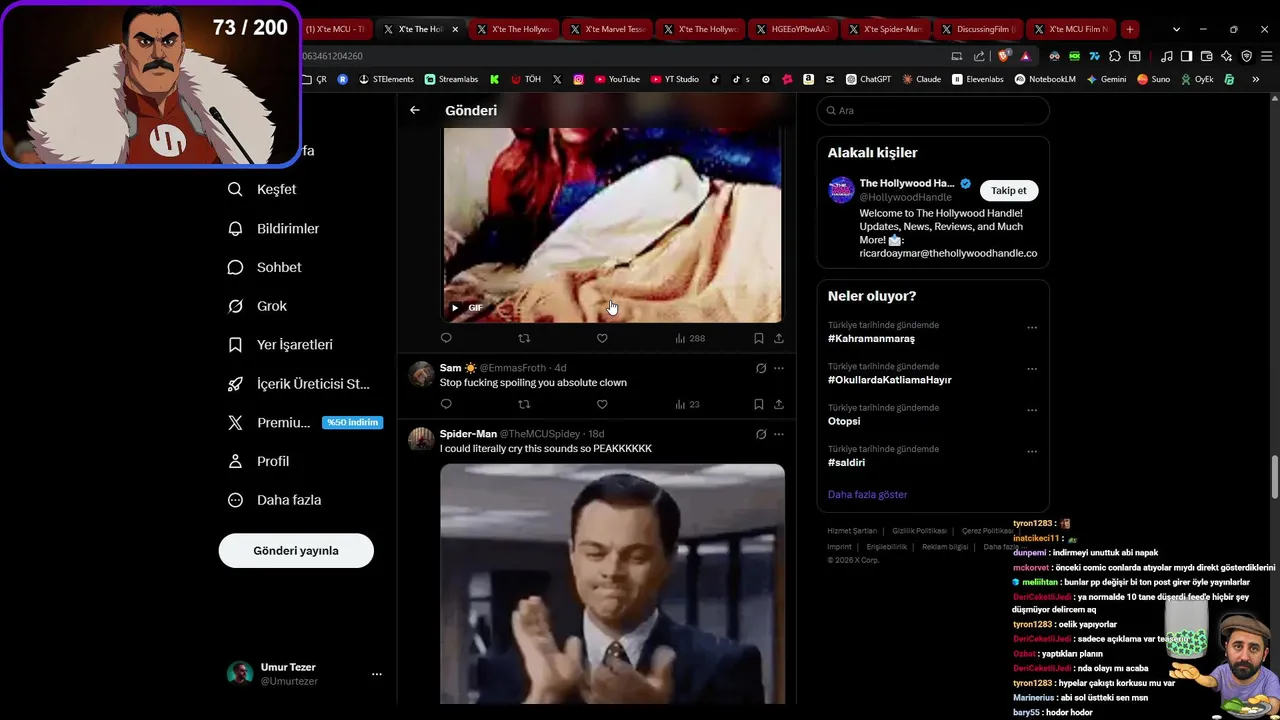The width and height of the screenshot is (1280, 720).
Task: Repost Sam's comment
Action: tap(524, 404)
